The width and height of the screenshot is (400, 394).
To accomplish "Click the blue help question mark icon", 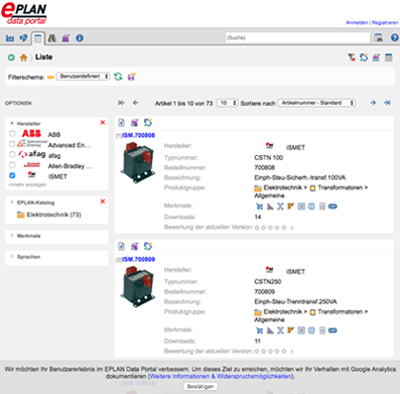I will coord(394,38).
